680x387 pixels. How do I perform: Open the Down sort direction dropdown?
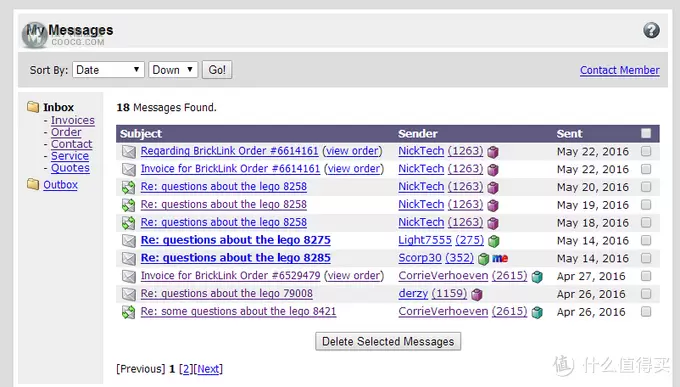point(173,70)
